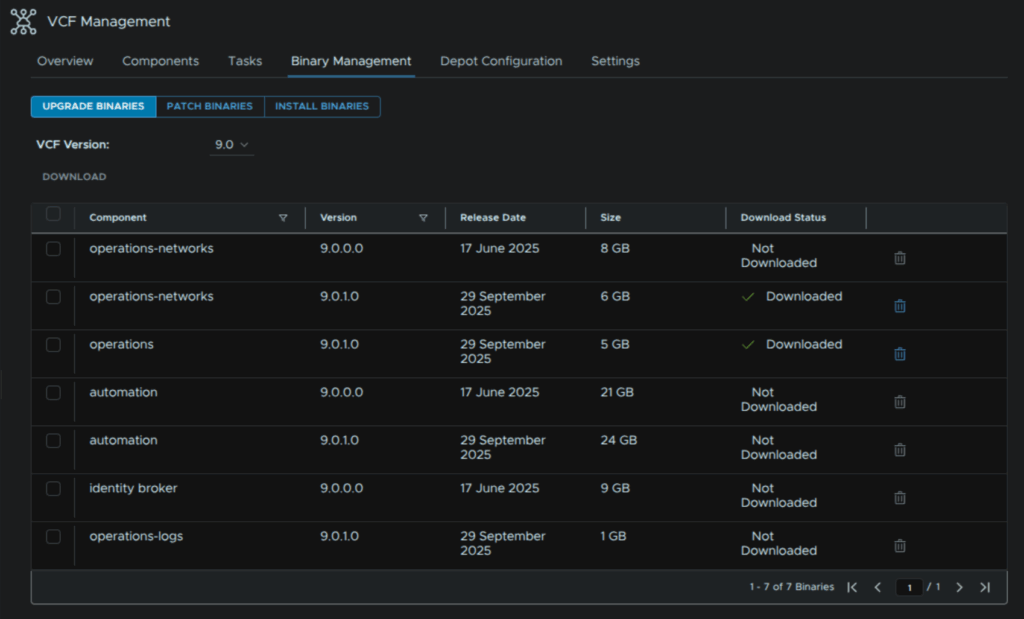Click the page number input field
The height and width of the screenshot is (619, 1024).
909,588
